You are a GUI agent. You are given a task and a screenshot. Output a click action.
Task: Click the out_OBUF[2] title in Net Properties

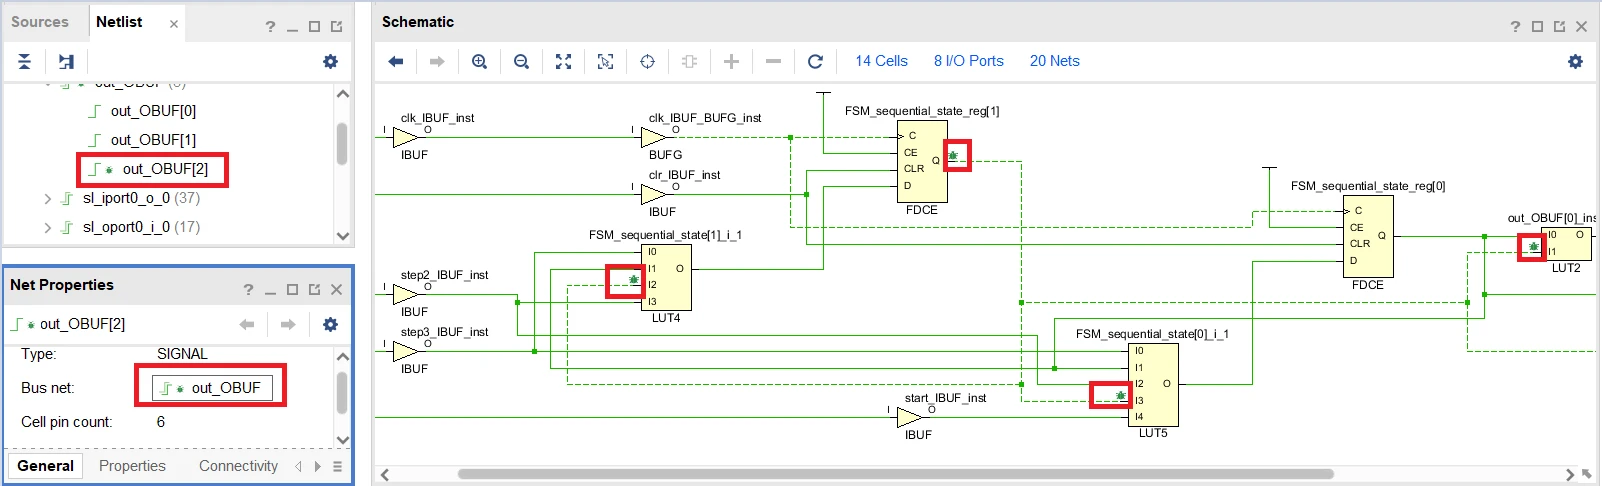[x=83, y=324]
